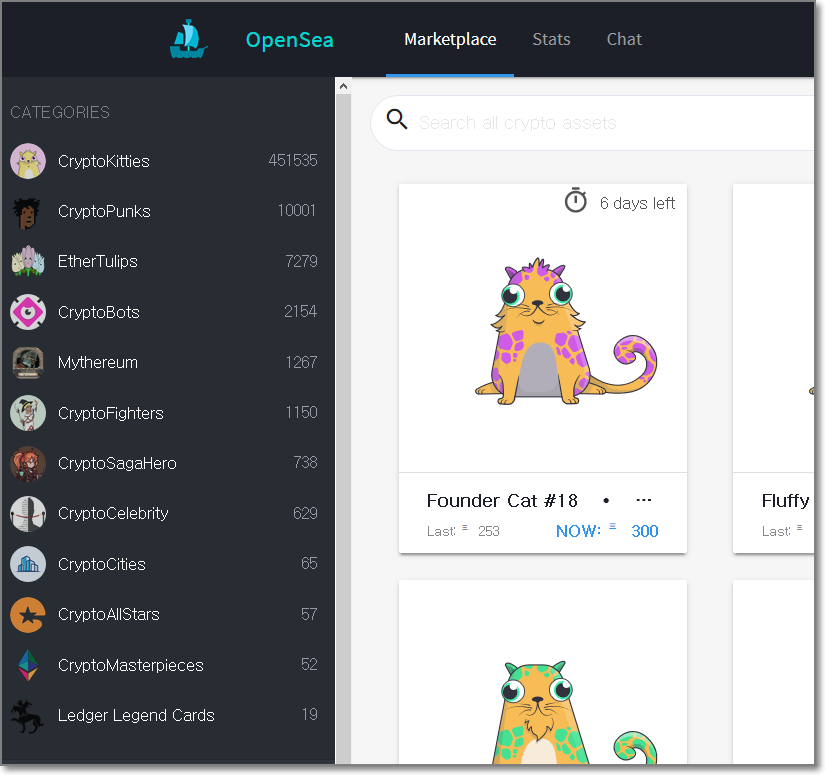Open the Stats tab
This screenshot has width=825, height=775.
(551, 40)
